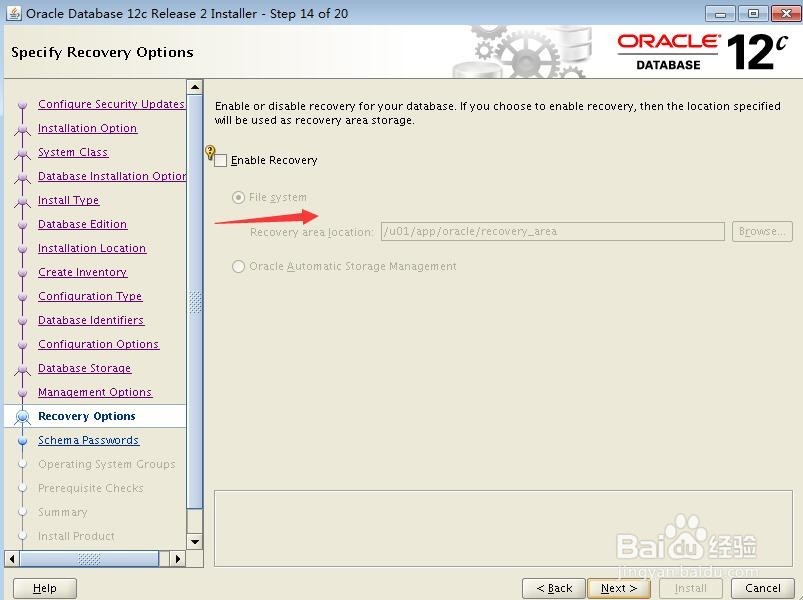
Task: Click Next to continue installation
Action: [619, 588]
